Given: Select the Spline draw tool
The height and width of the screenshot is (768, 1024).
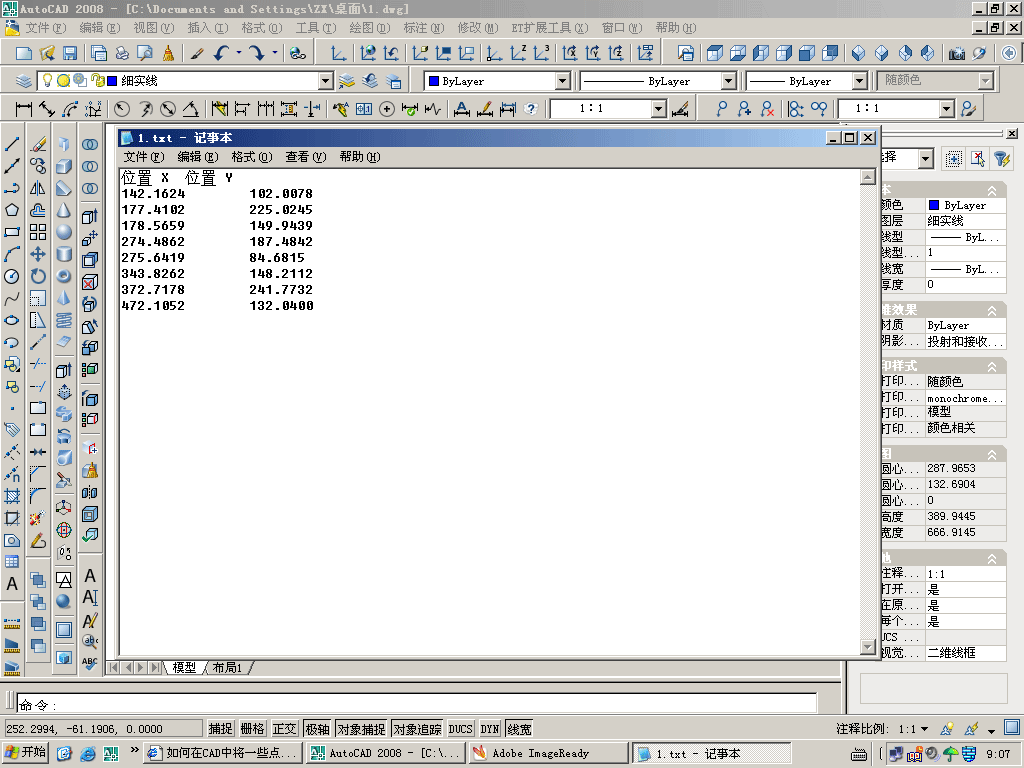Looking at the screenshot, I should (12, 298).
